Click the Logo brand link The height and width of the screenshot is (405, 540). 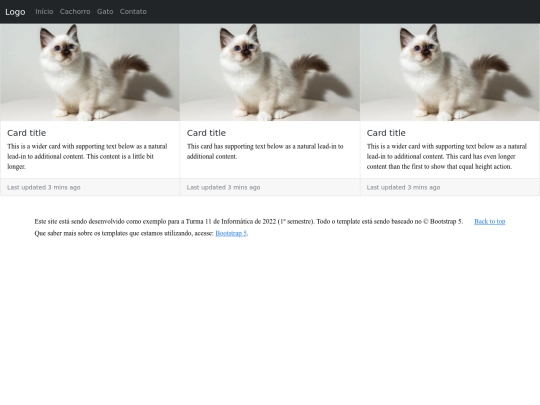point(15,12)
